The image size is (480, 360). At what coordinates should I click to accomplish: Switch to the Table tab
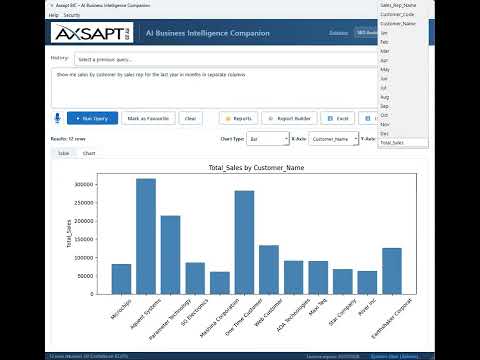tap(64, 153)
